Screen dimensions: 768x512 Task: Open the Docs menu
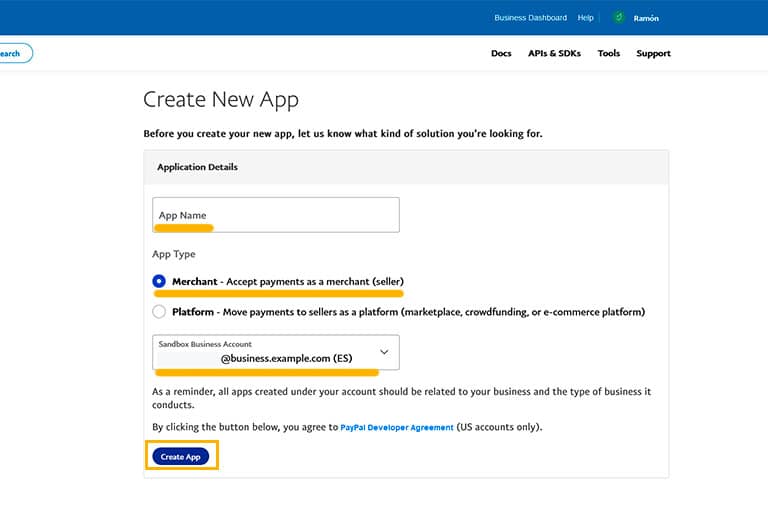tap(501, 53)
